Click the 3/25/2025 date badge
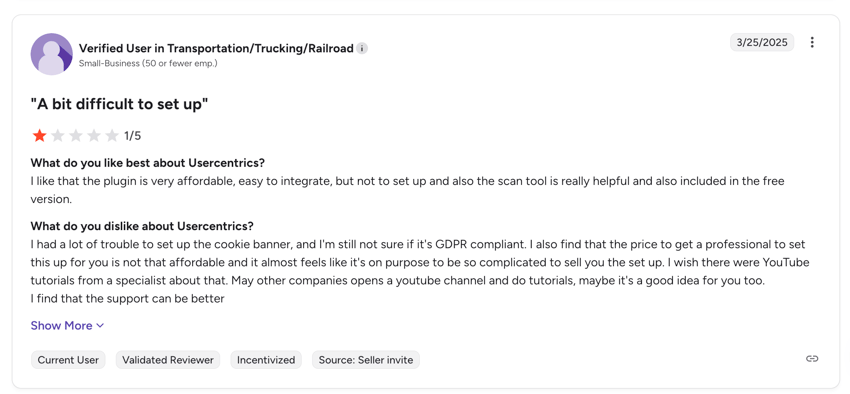The height and width of the screenshot is (394, 850). point(762,42)
